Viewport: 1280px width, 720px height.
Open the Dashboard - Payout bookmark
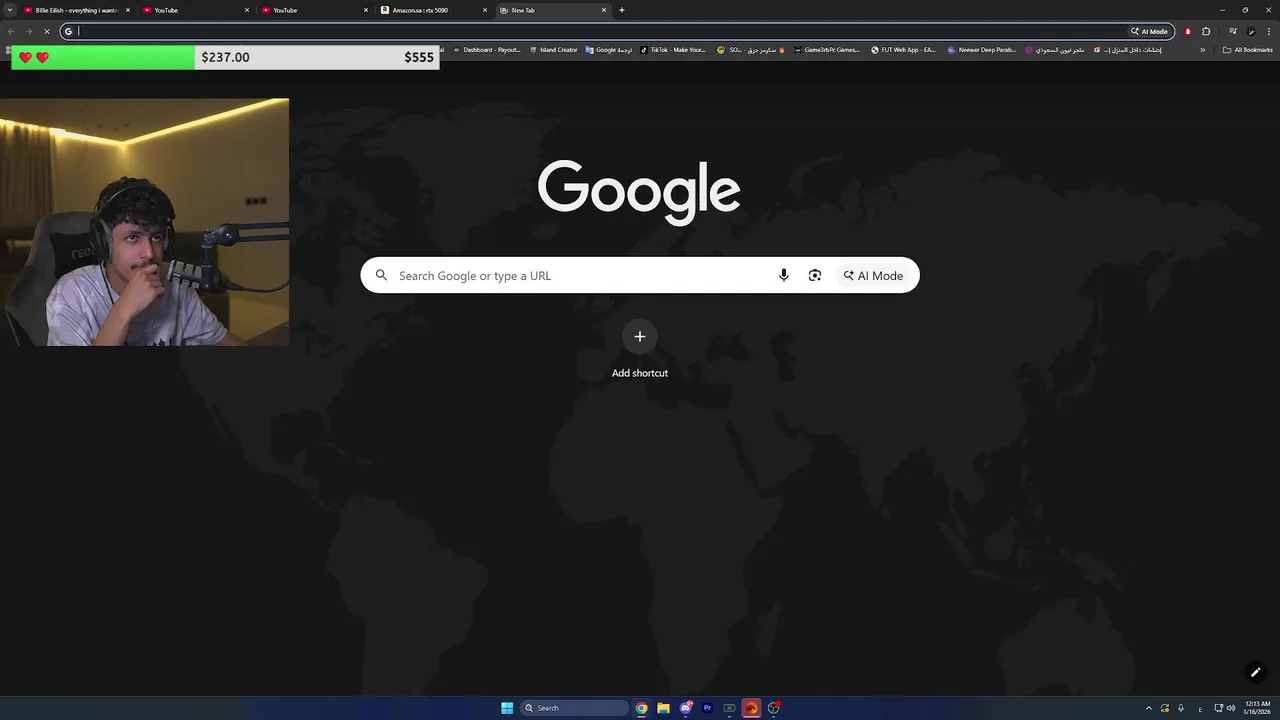click(x=486, y=50)
